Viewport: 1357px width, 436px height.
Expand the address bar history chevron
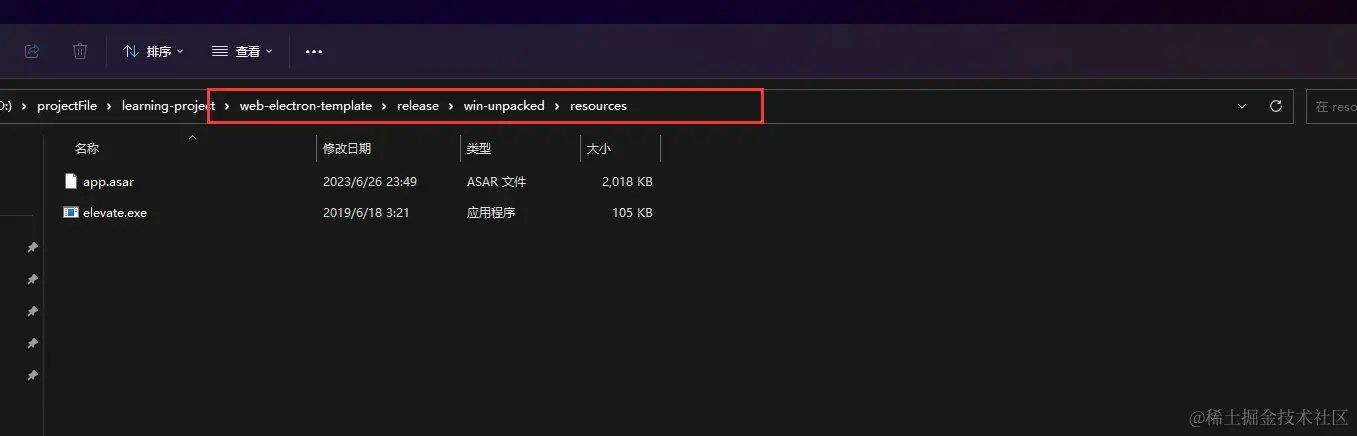click(x=1242, y=106)
